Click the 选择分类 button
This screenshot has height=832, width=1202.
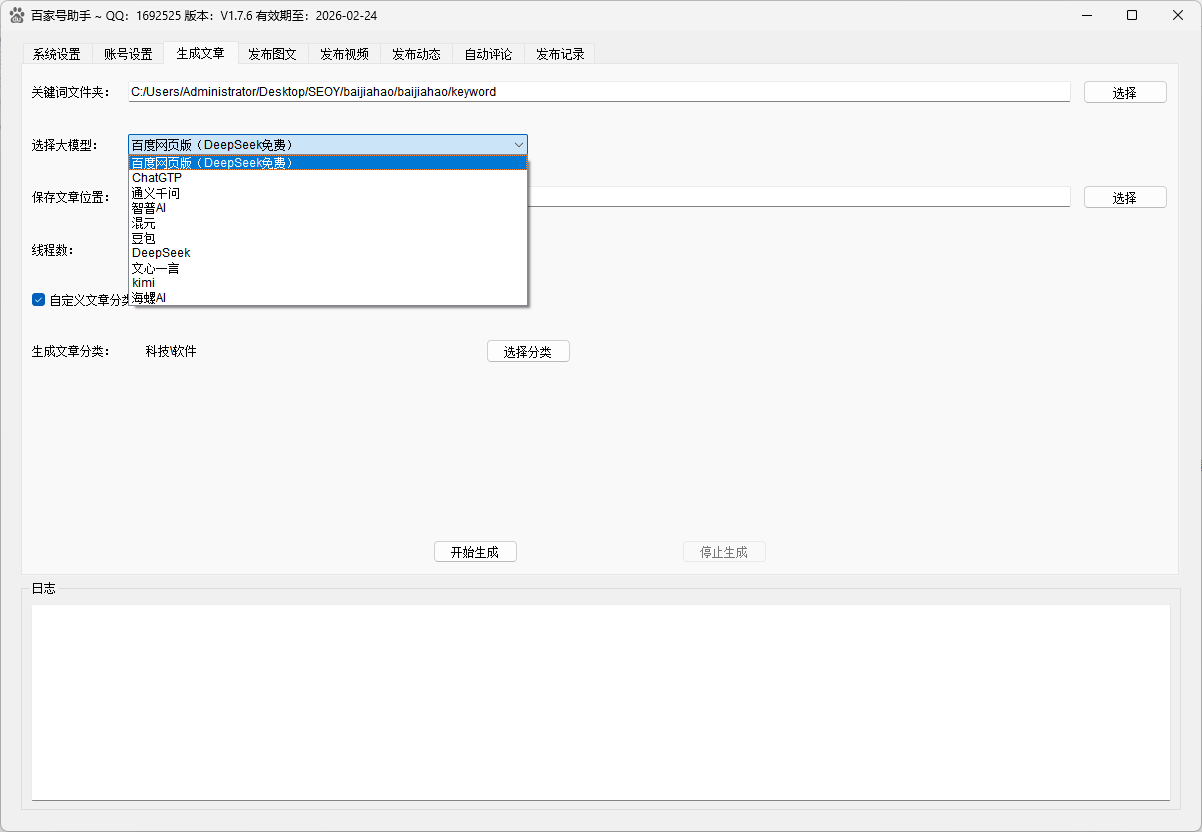pyautogui.click(x=528, y=351)
